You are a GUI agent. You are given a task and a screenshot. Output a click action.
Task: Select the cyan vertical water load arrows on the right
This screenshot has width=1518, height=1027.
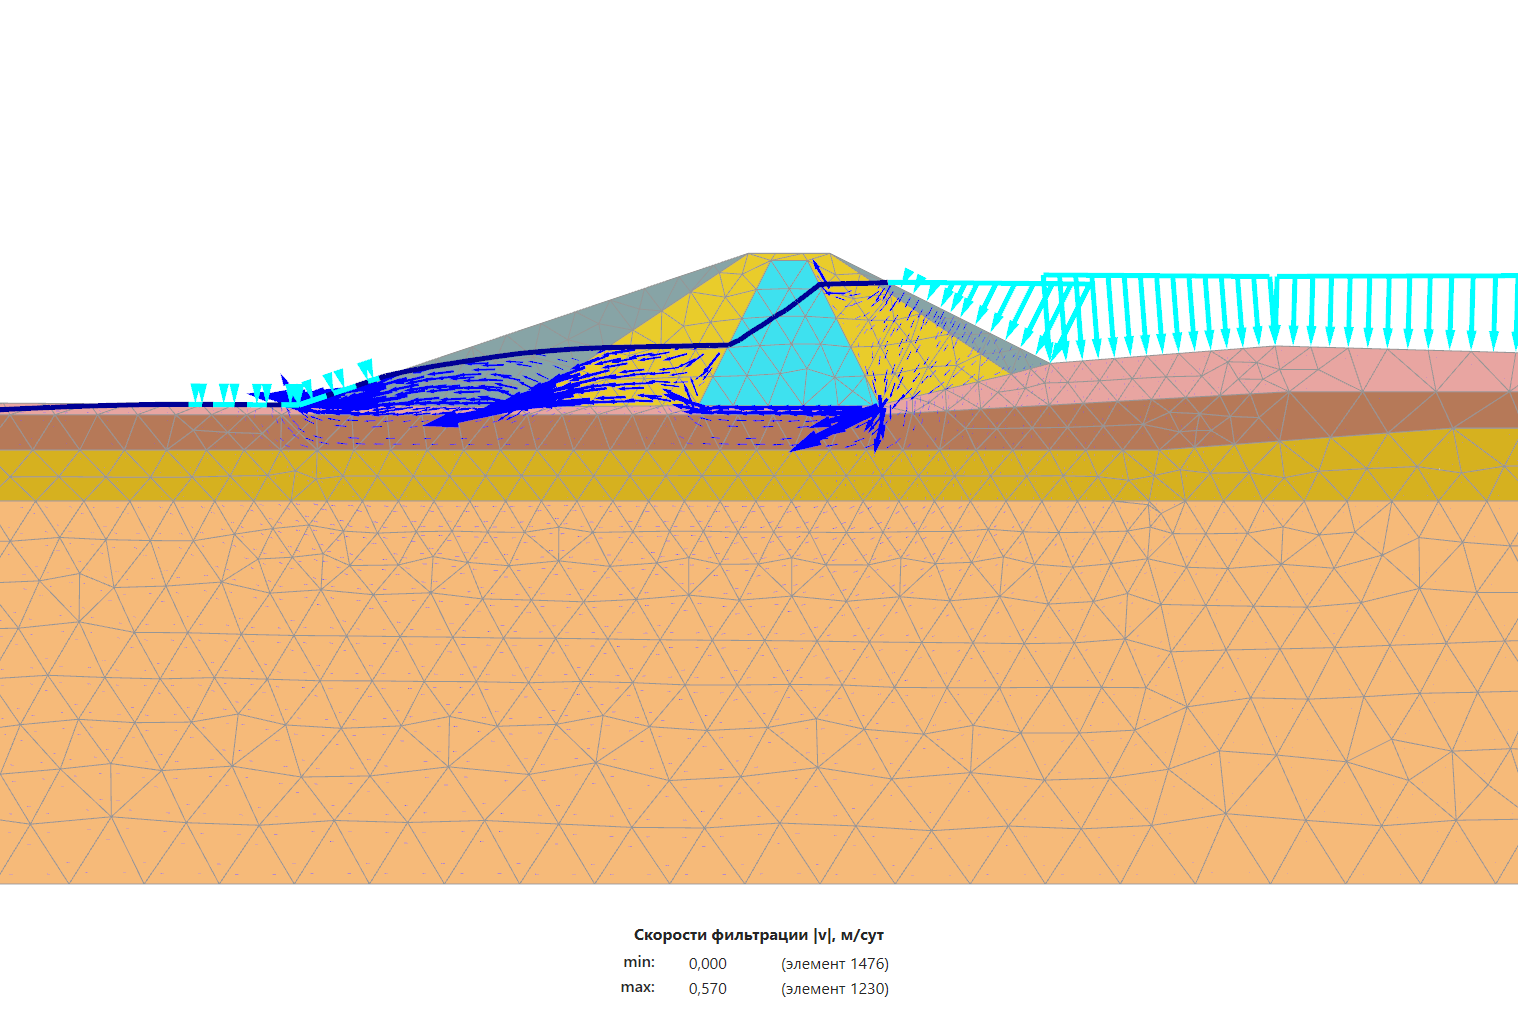[x=1300, y=310]
